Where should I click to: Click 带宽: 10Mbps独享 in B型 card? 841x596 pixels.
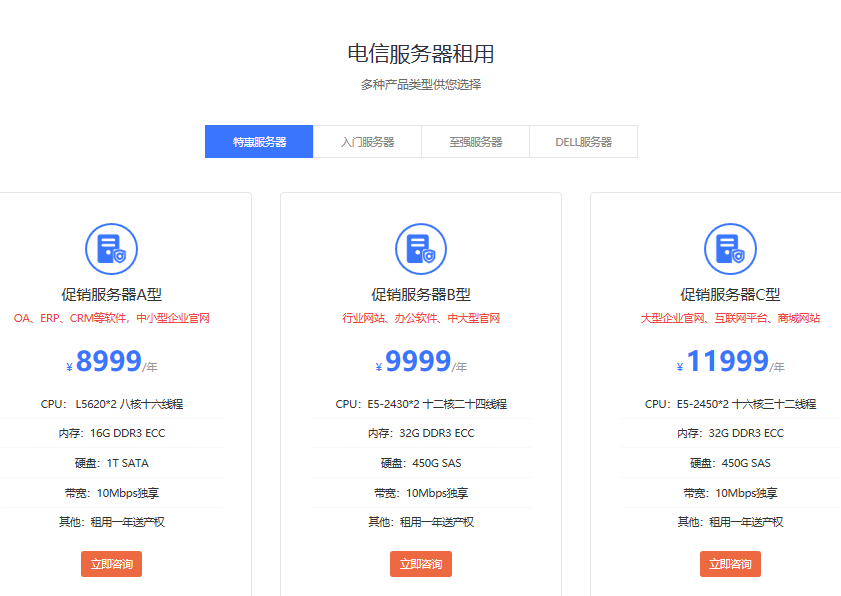click(x=421, y=493)
